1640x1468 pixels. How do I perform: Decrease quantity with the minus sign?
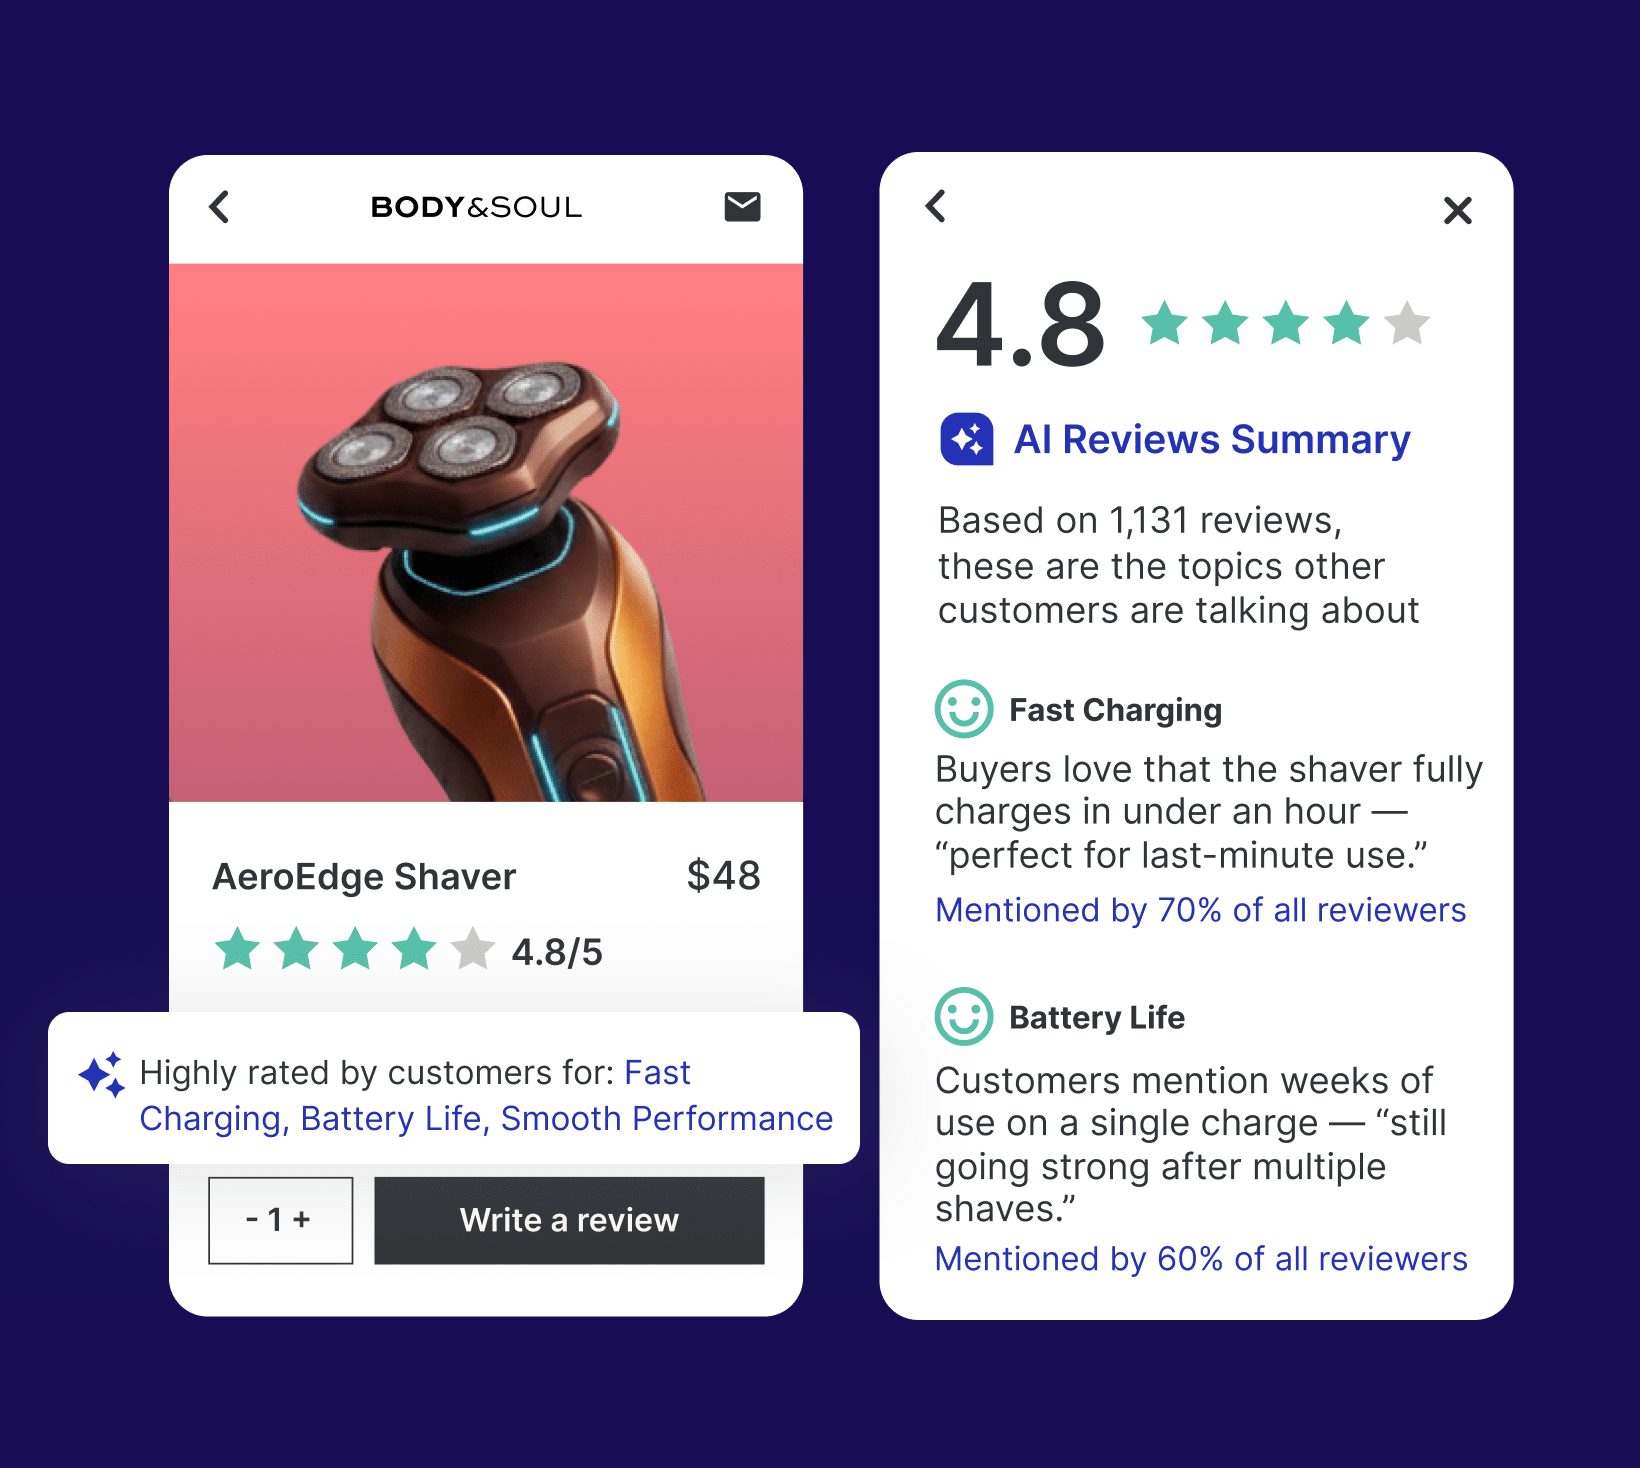[252, 1219]
